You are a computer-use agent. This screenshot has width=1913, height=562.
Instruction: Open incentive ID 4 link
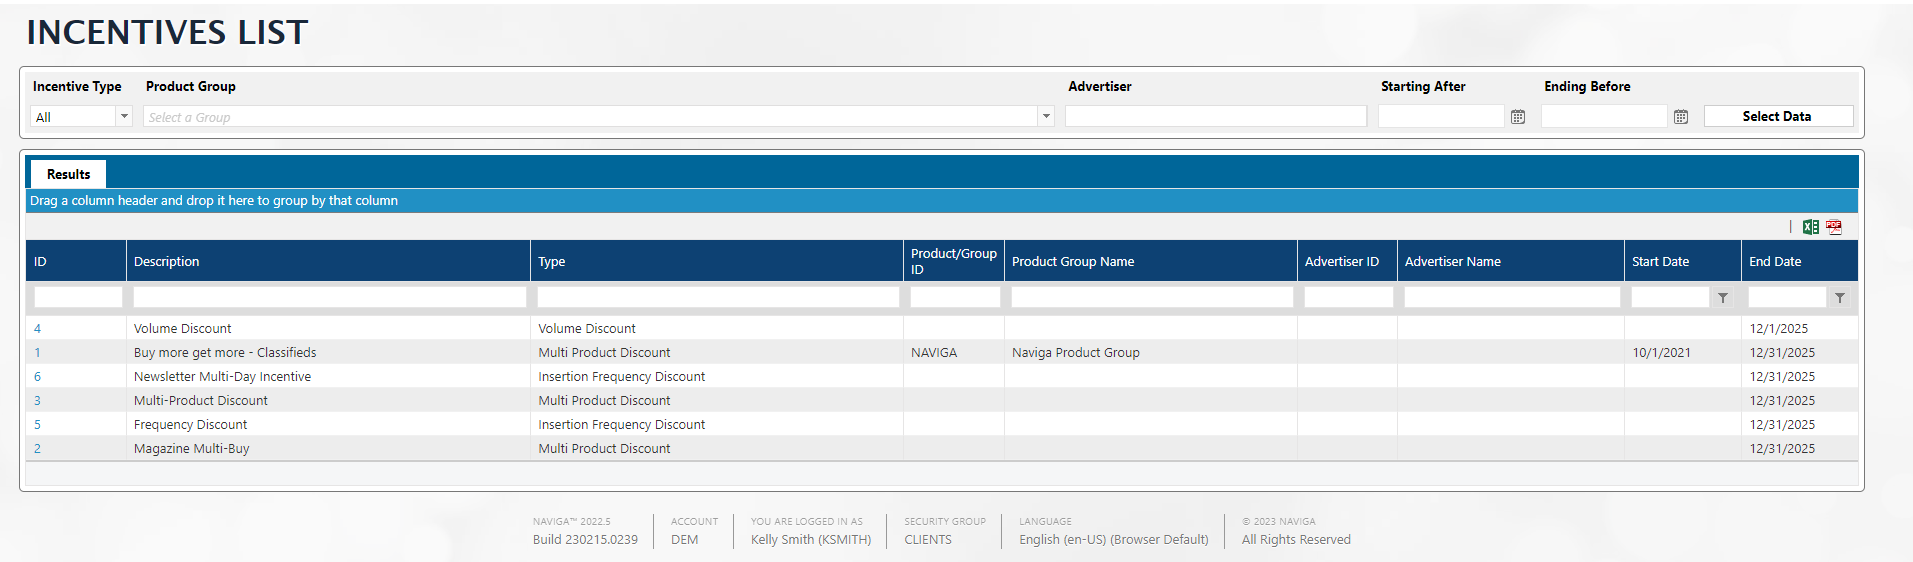(38, 328)
